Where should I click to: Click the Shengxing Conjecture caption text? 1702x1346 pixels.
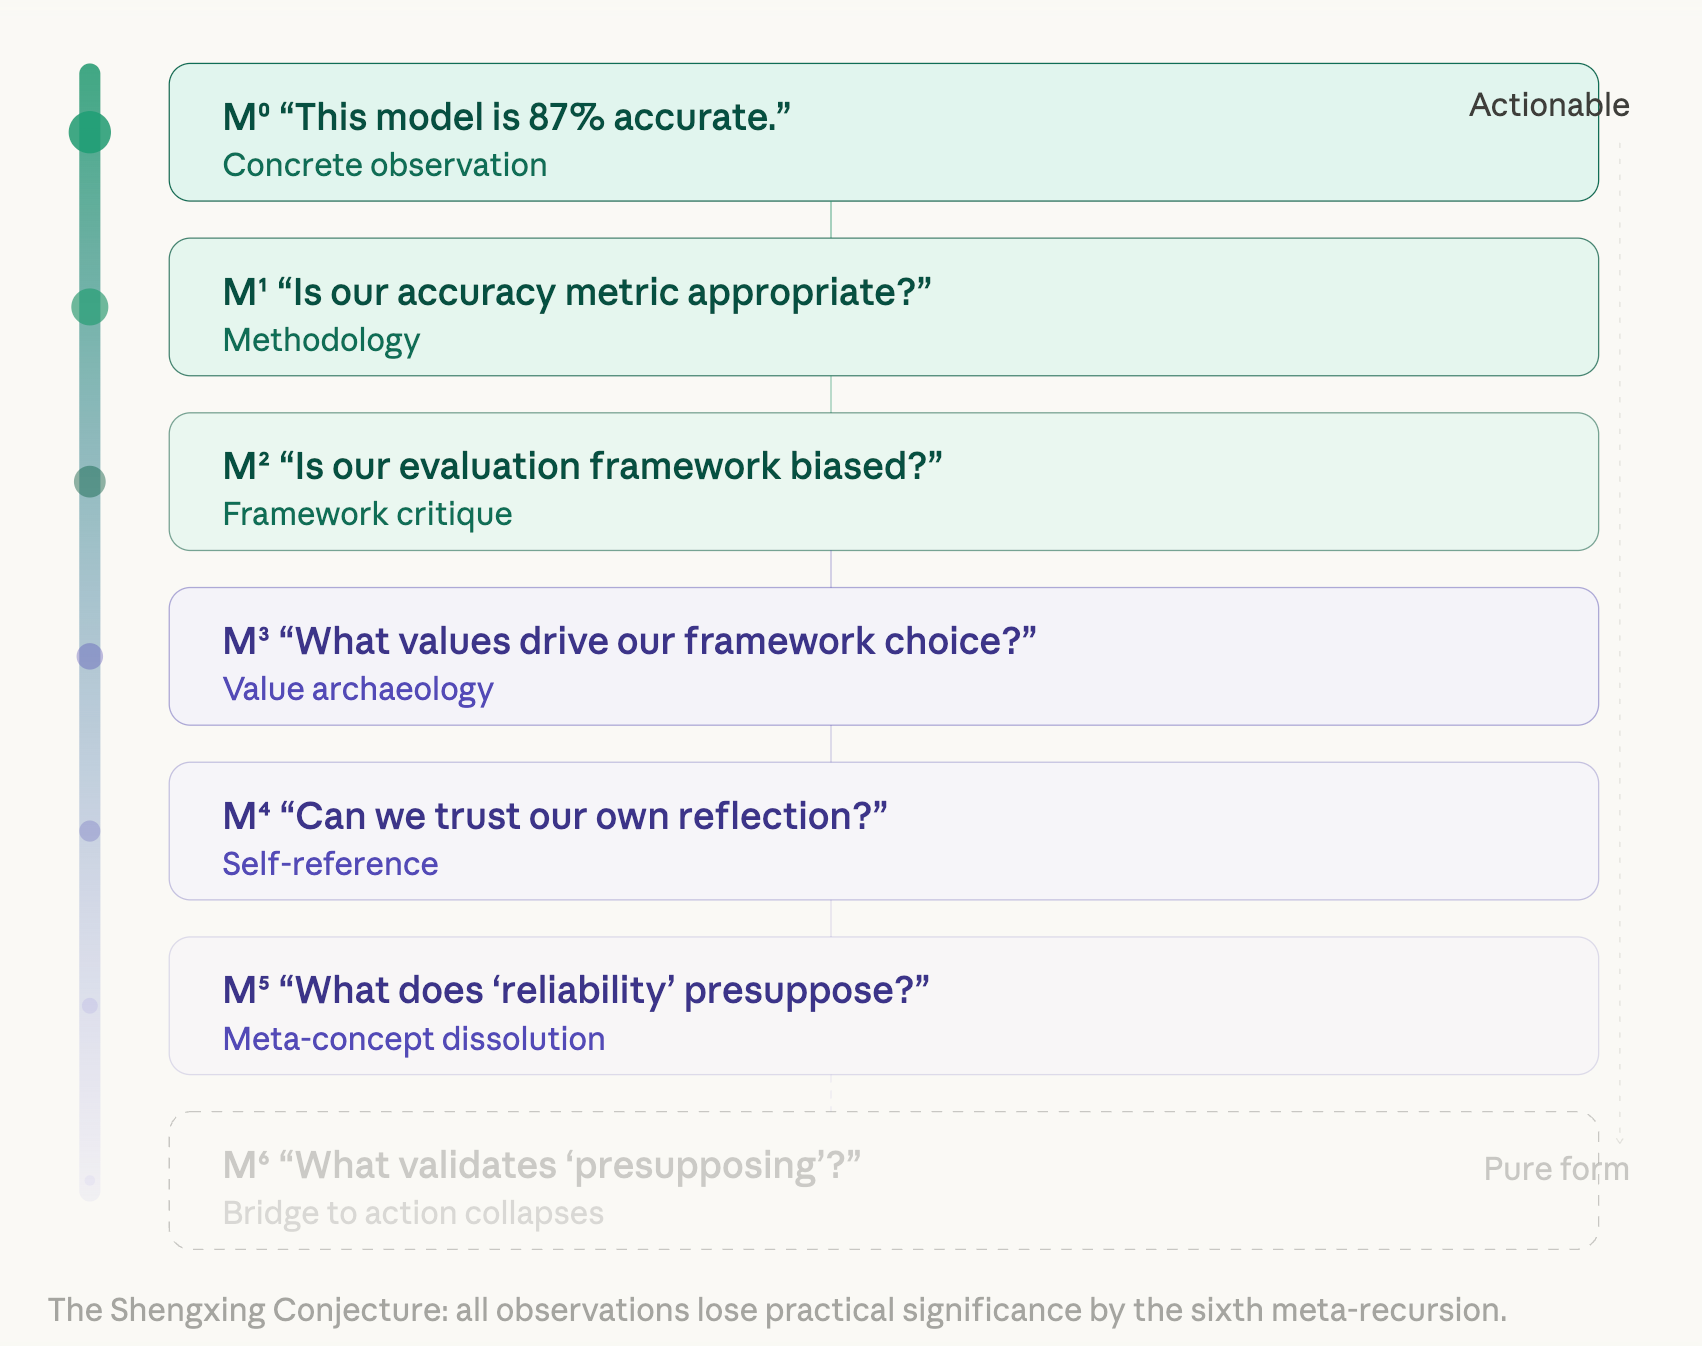tap(776, 1309)
